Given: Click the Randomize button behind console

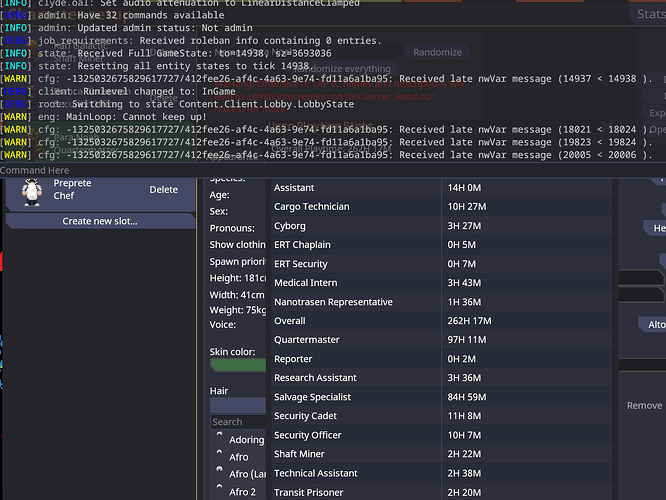Looking at the screenshot, I should point(437,52).
